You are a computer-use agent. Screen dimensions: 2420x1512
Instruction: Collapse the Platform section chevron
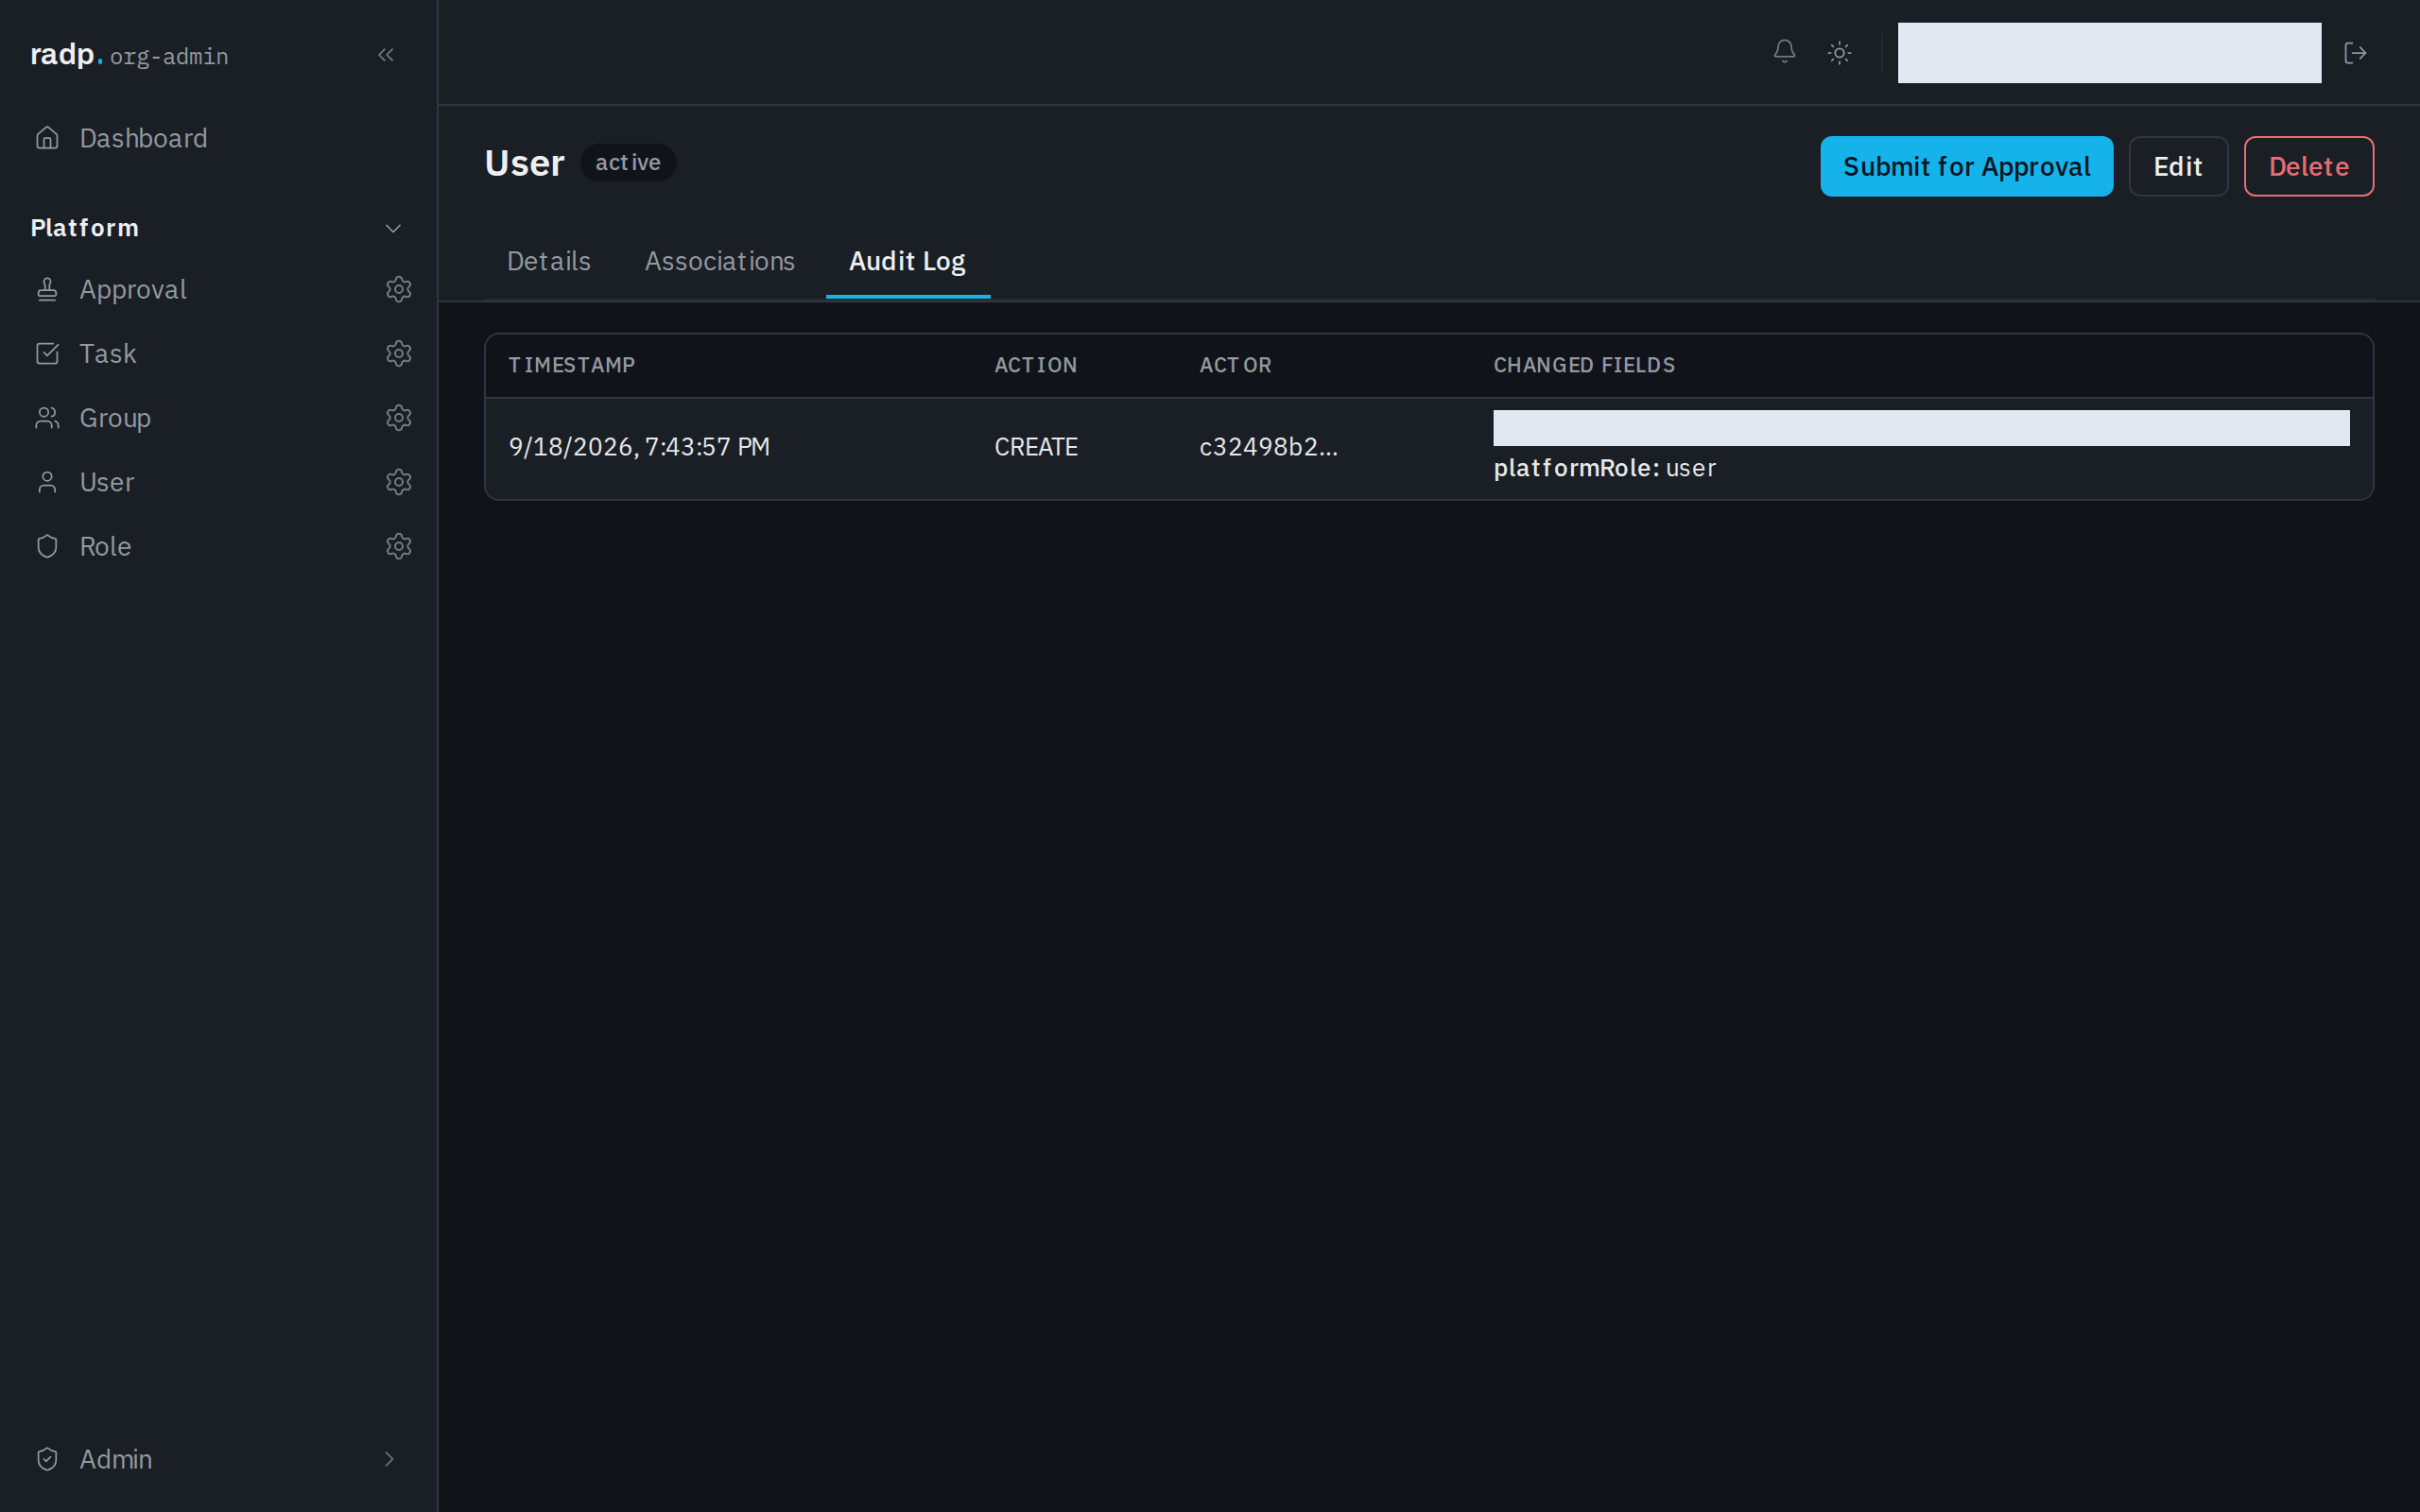pos(393,228)
